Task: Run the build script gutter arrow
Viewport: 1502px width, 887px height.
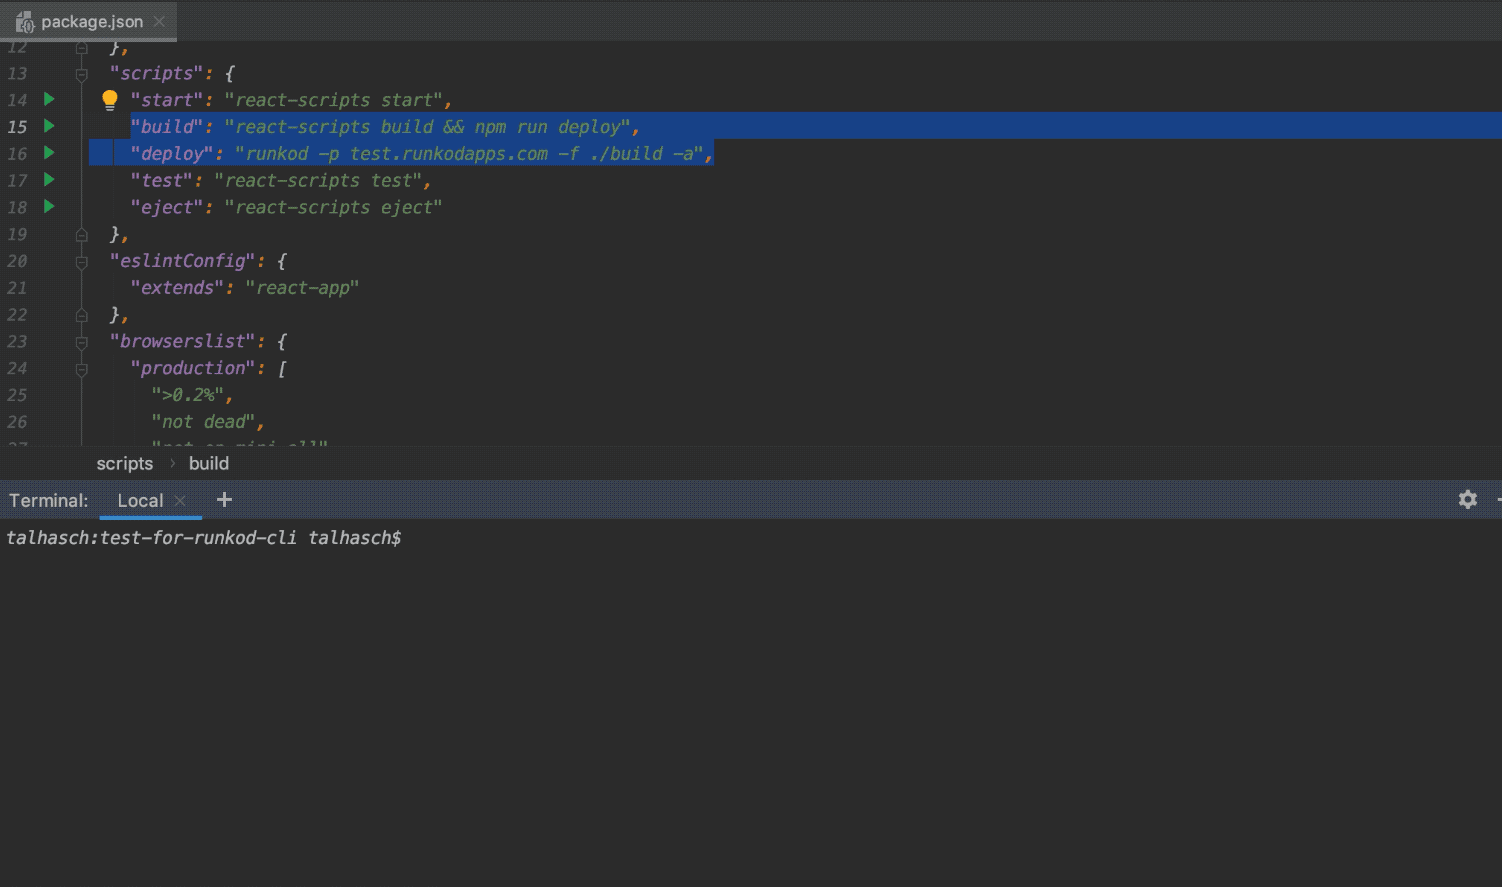Action: coord(49,126)
